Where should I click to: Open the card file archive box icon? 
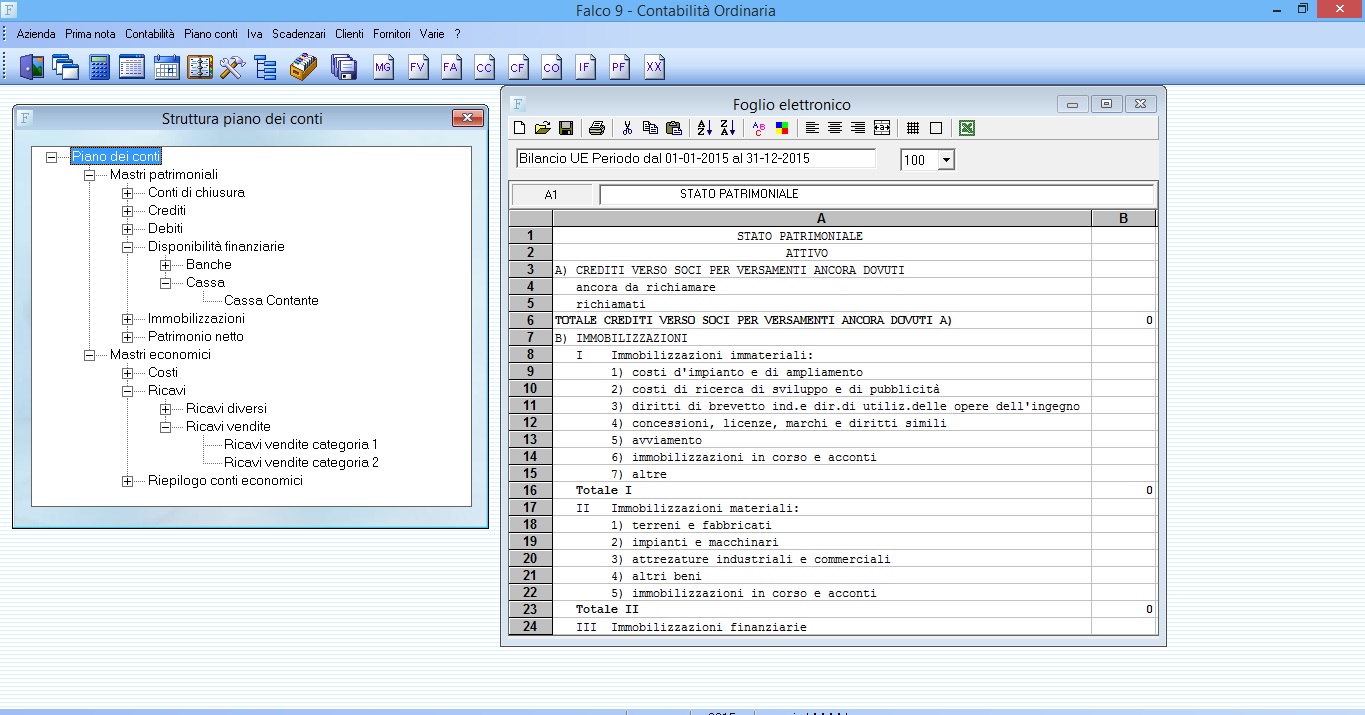point(303,67)
